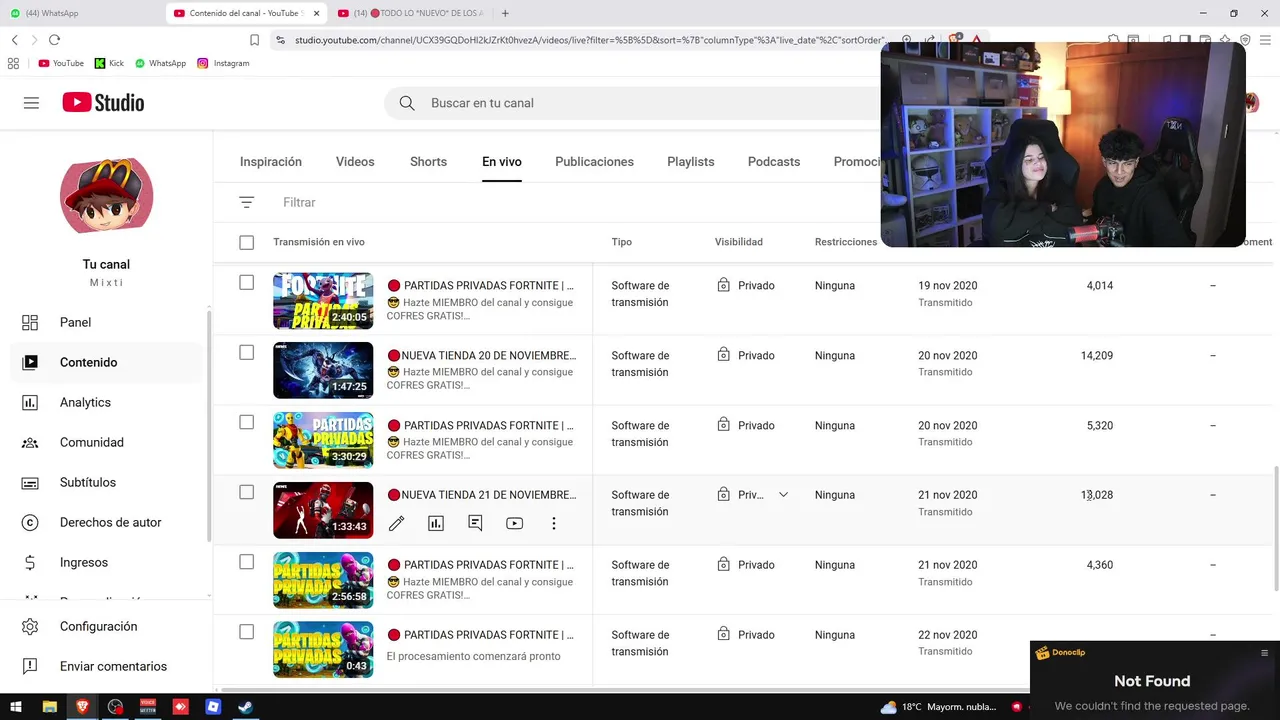1280x720 pixels.
Task: Open the Kick bookmark
Action: coord(109,63)
